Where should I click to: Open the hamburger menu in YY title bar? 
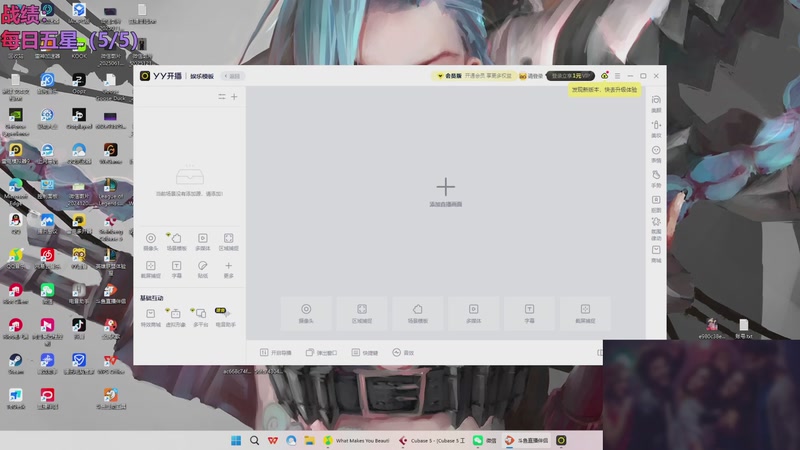coord(617,76)
